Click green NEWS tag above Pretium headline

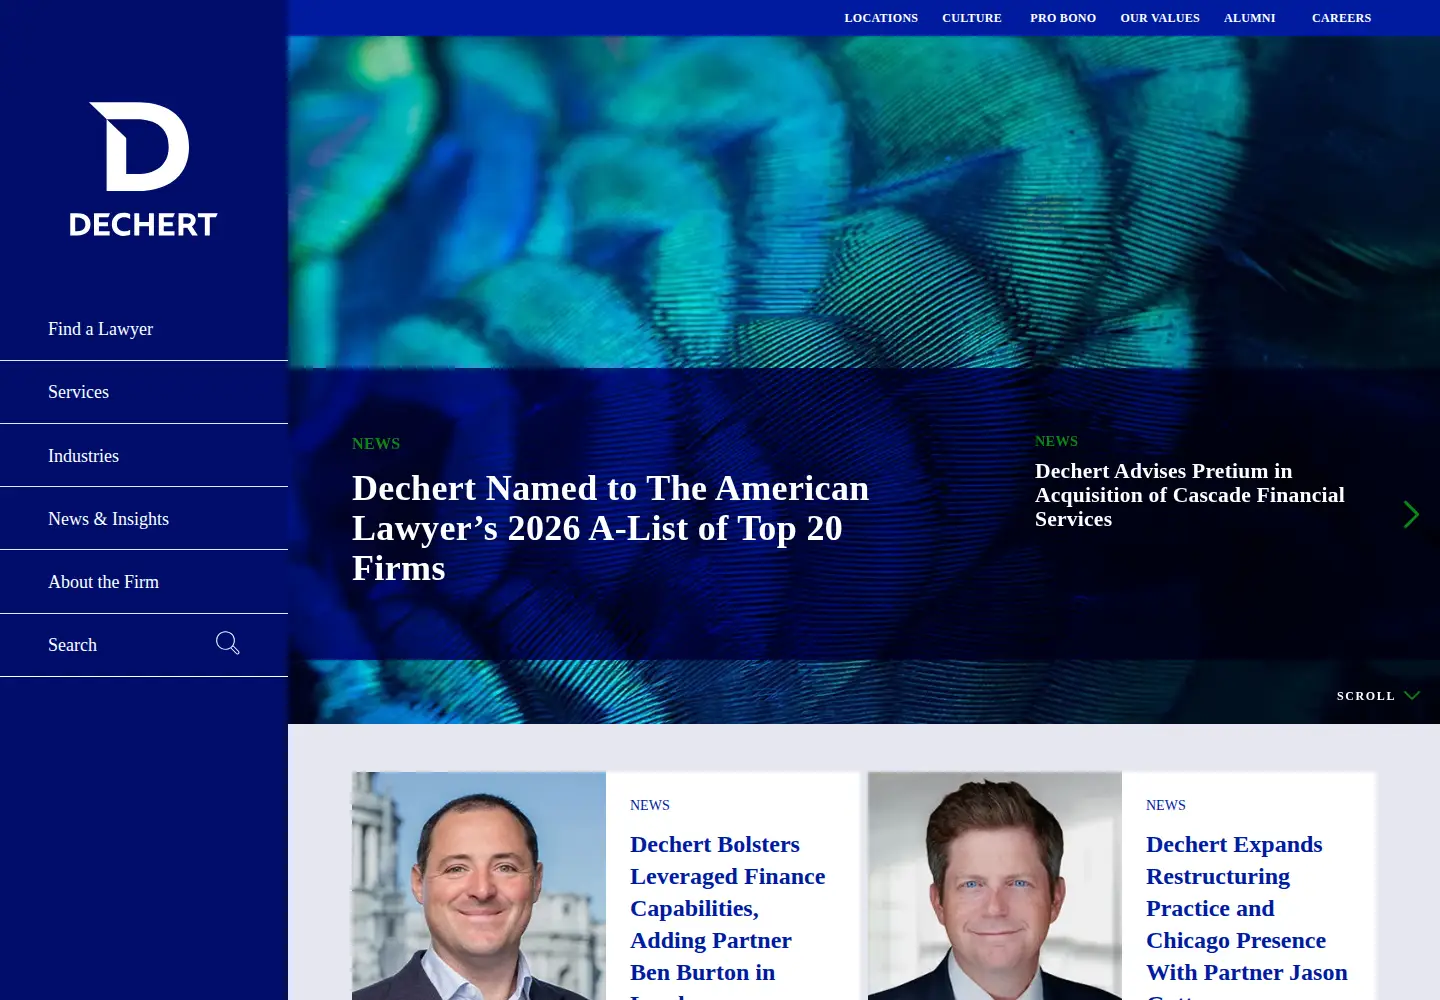click(x=1056, y=441)
